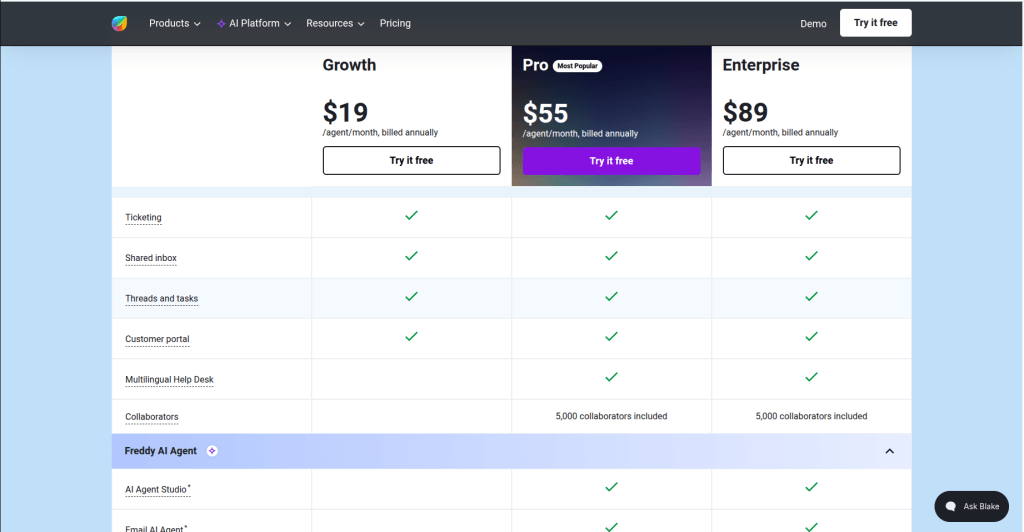Open the AI Platform dropdown menu
The height and width of the screenshot is (532, 1024).
point(254,23)
